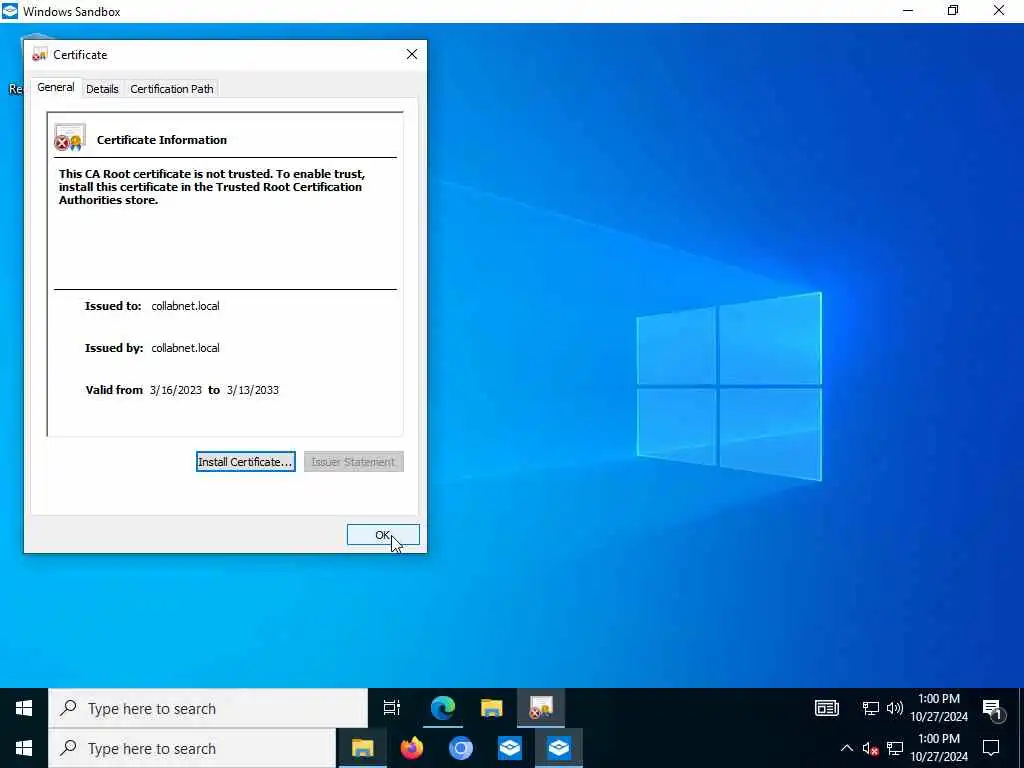
Task: Select the General tab
Action: click(56, 88)
